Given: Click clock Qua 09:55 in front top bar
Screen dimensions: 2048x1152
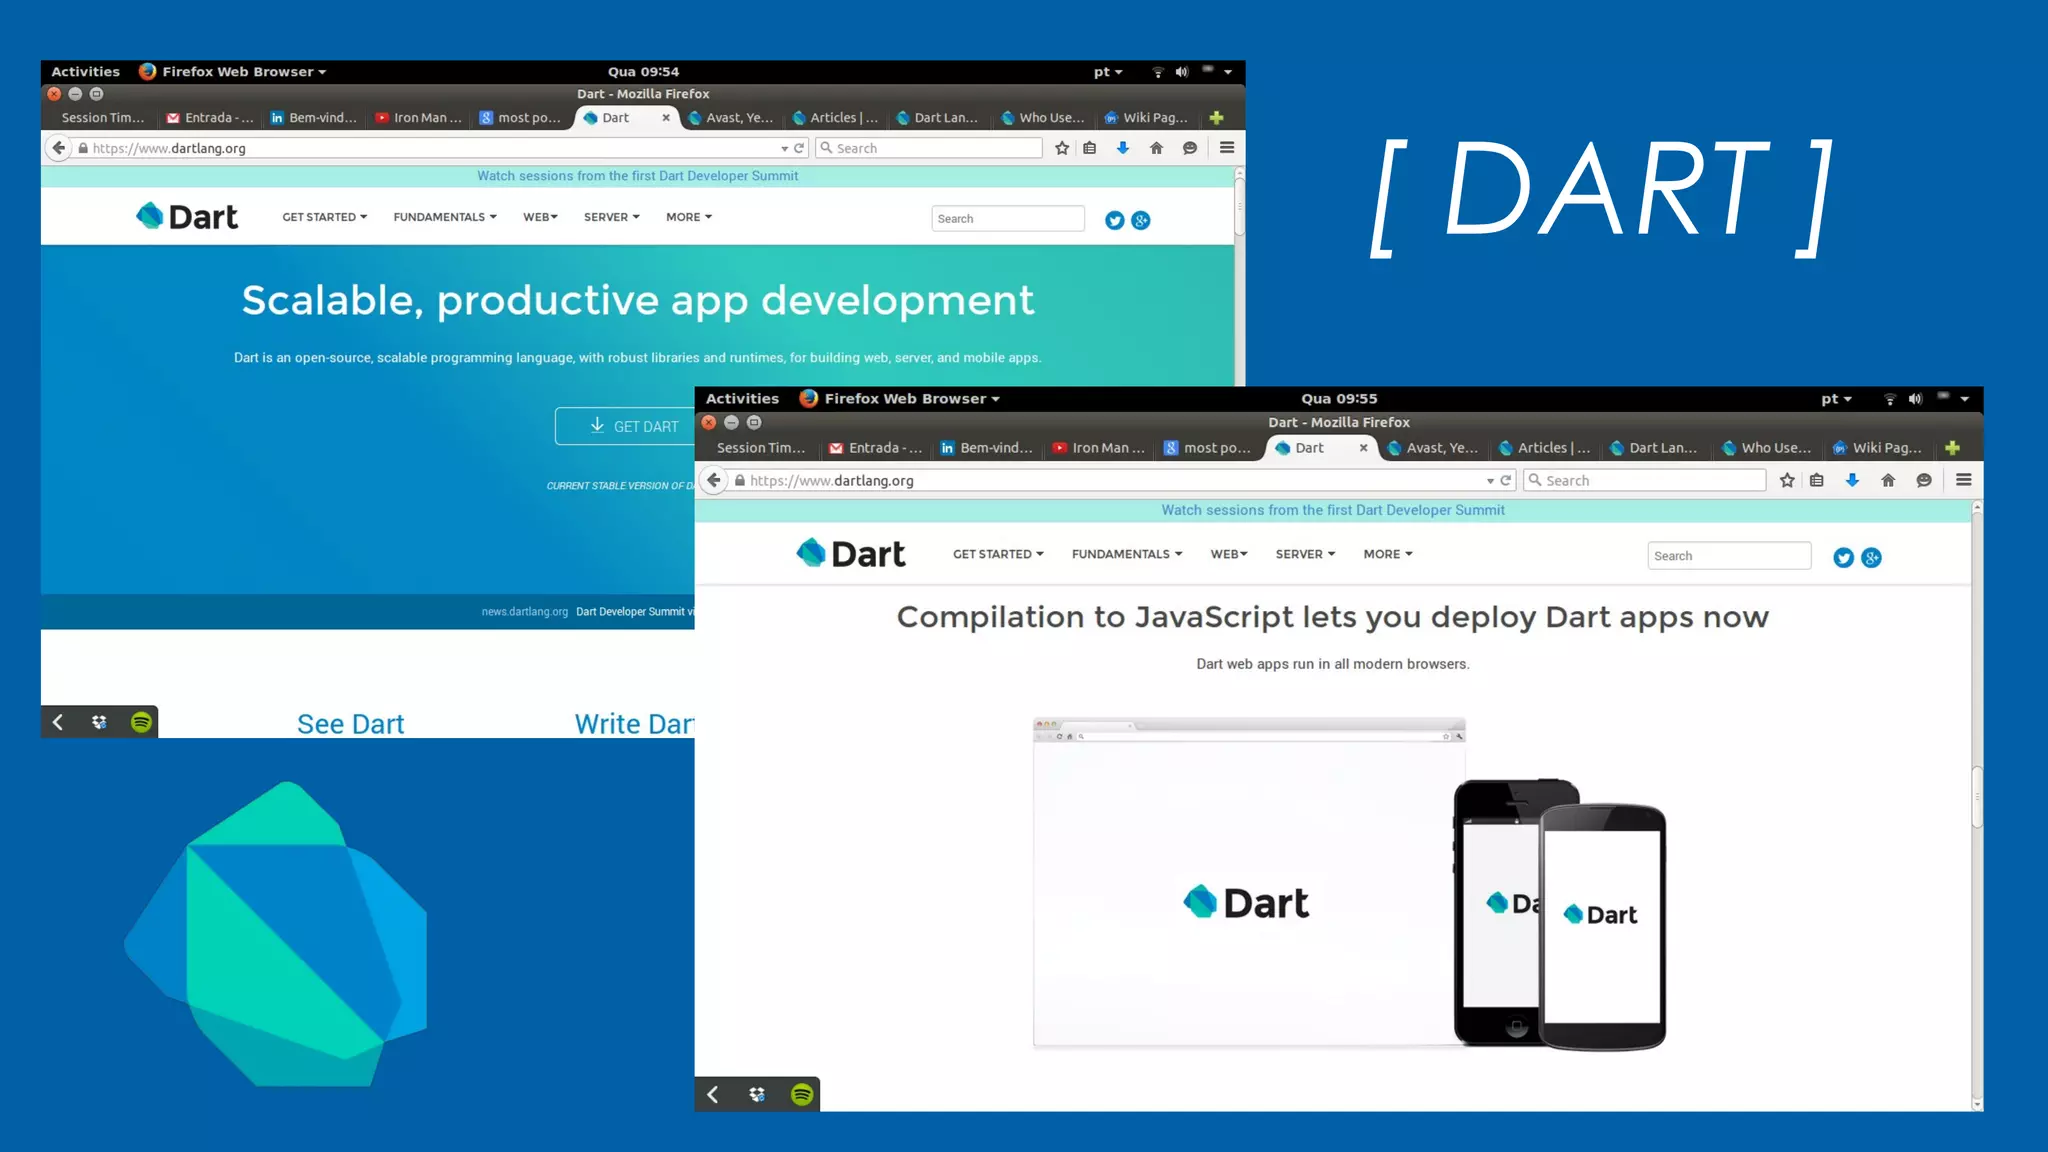Looking at the screenshot, I should click(1339, 399).
